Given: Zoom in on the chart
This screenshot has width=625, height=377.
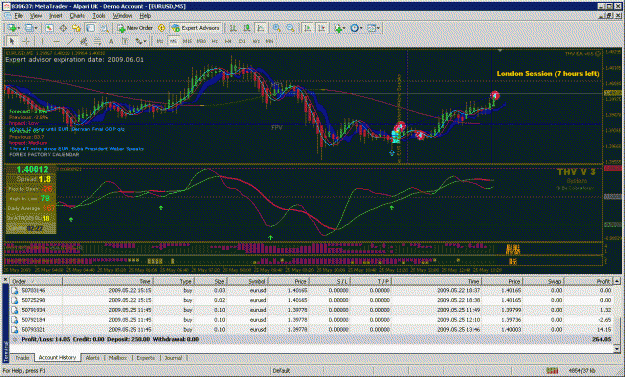Looking at the screenshot, I should (277, 28).
